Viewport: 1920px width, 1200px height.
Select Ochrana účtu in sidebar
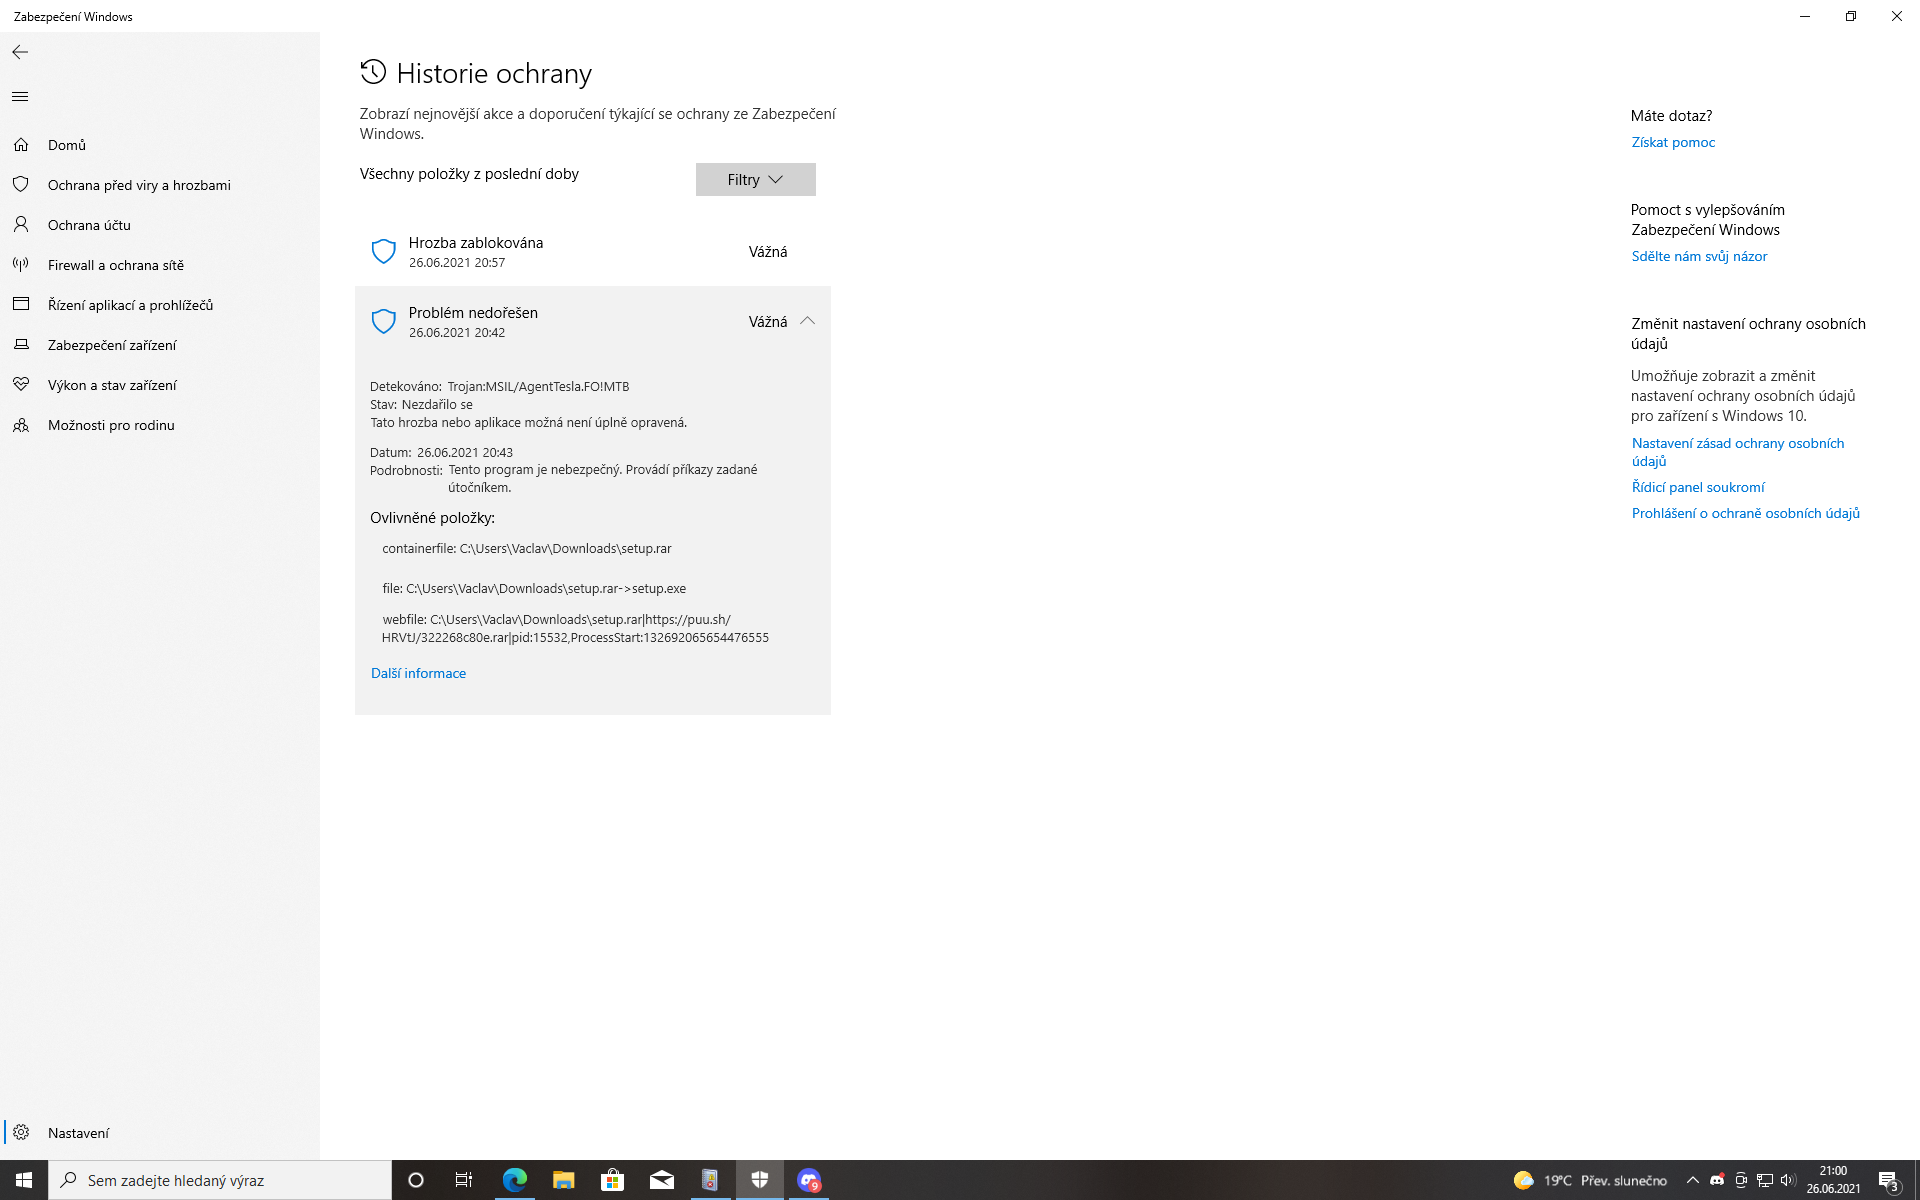(x=89, y=225)
